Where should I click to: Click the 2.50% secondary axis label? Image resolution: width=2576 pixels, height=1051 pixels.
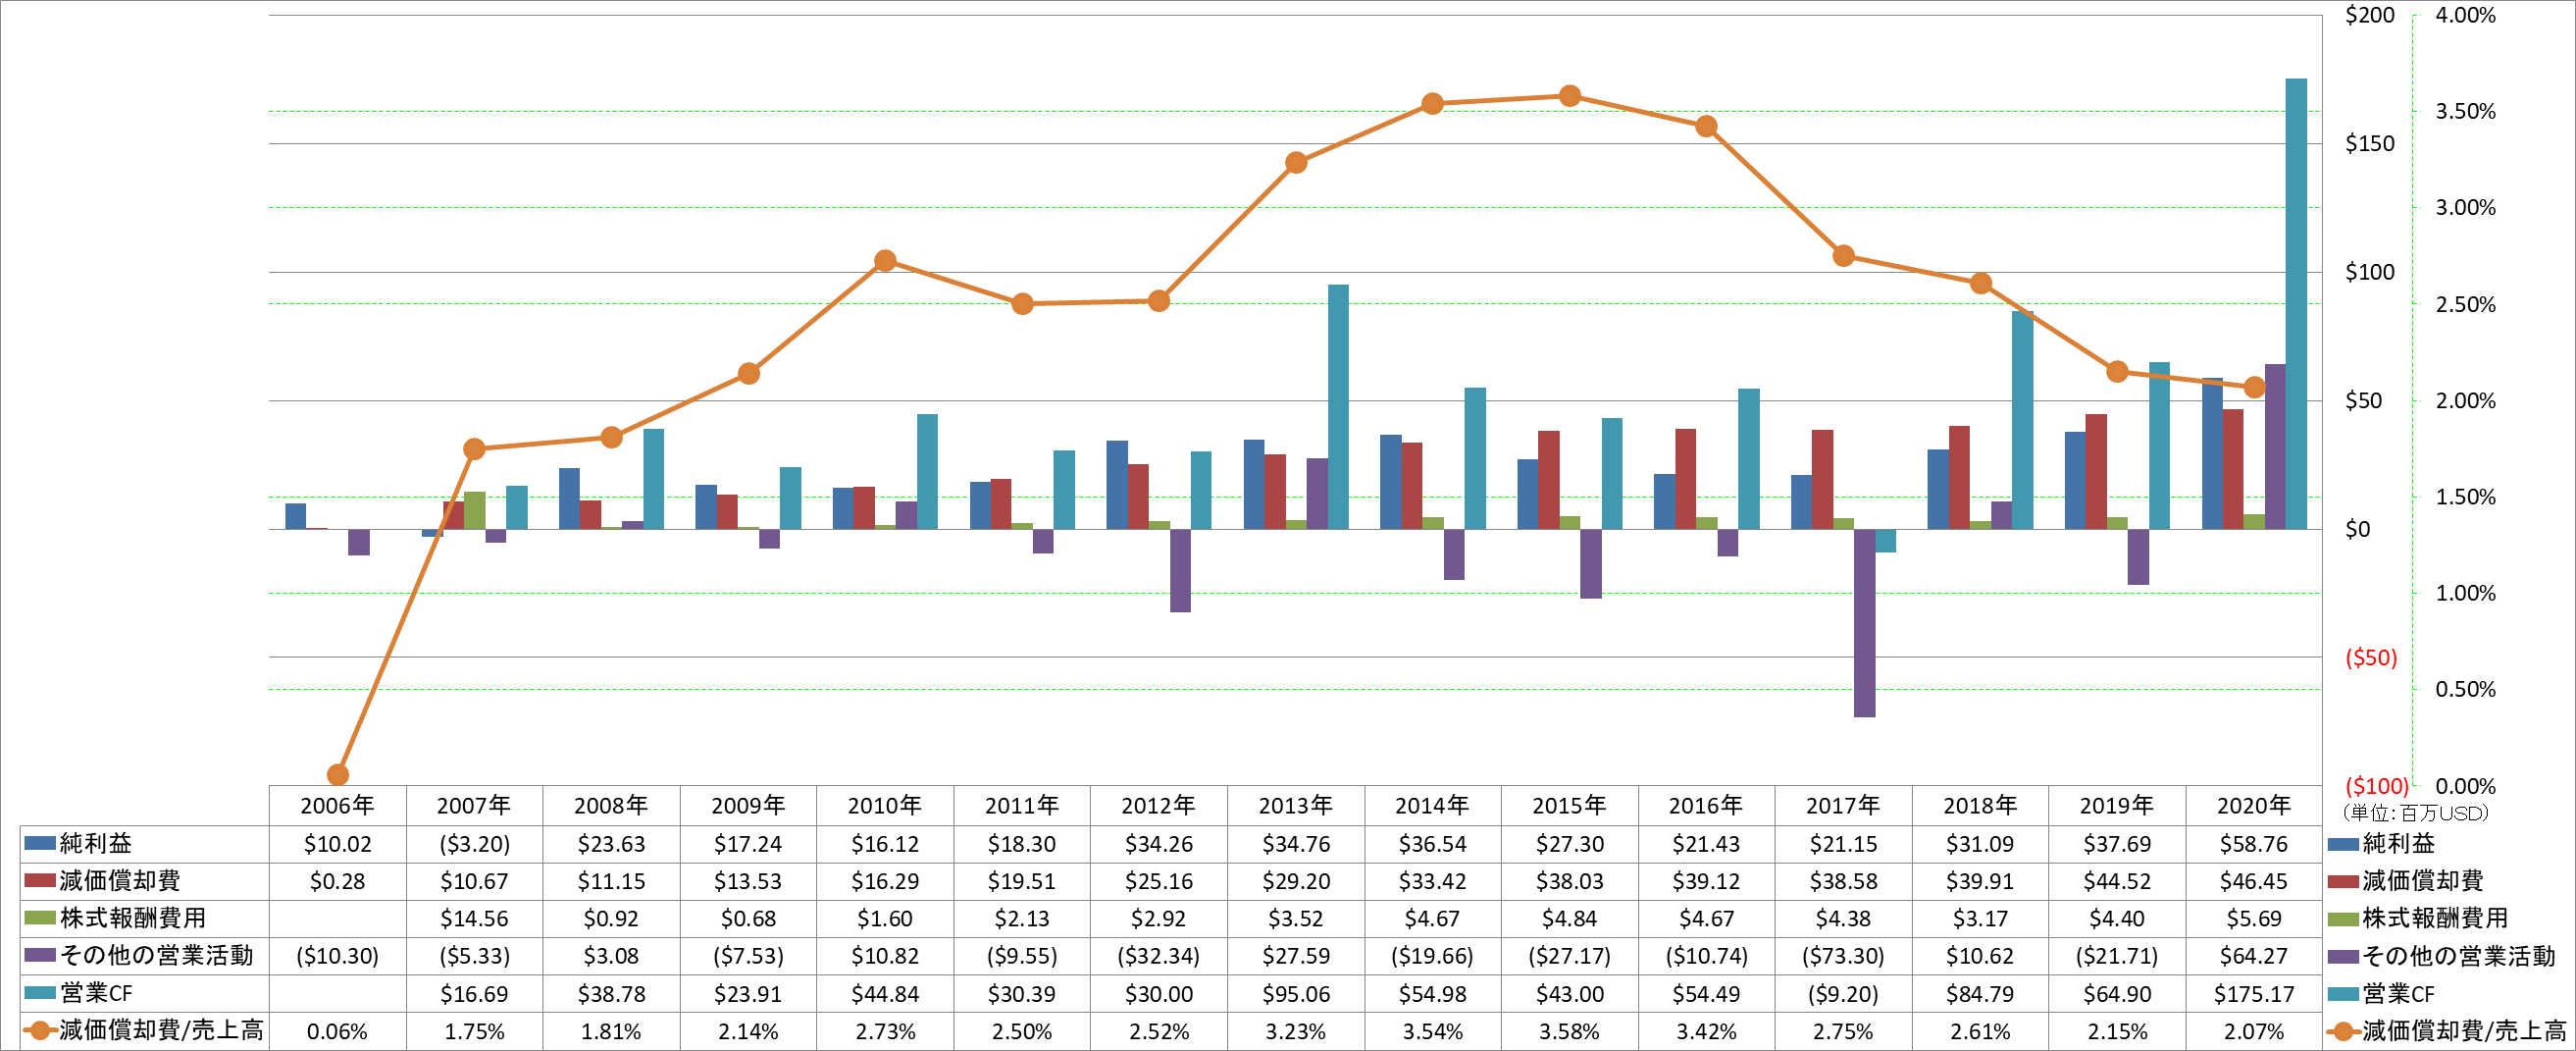[x=2465, y=304]
